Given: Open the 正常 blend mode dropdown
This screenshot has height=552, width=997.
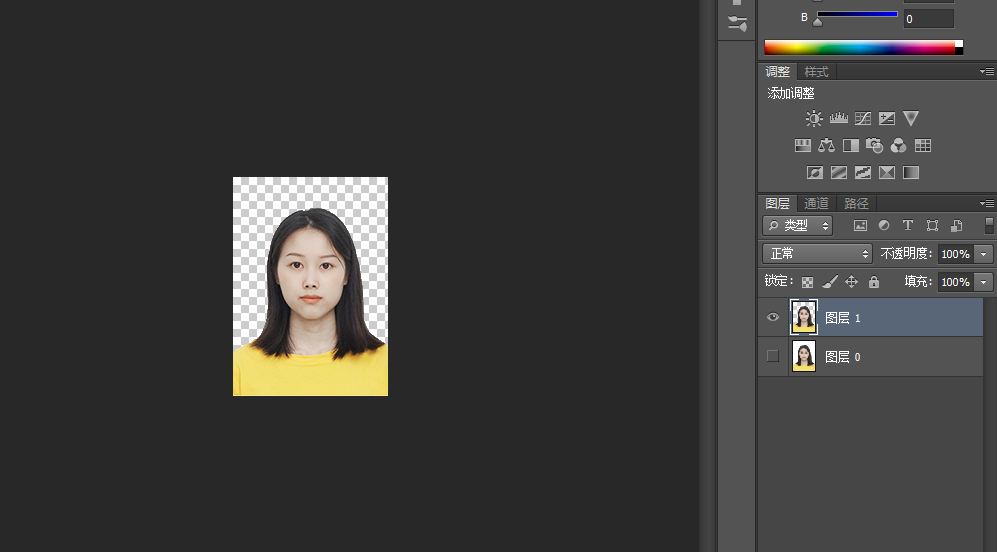Looking at the screenshot, I should (817, 254).
